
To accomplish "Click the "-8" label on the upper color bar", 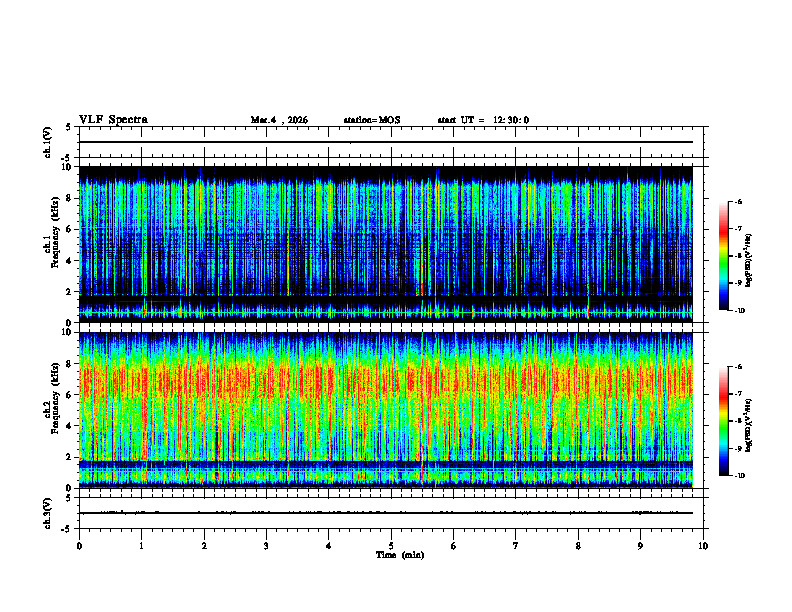I will click(x=738, y=256).
